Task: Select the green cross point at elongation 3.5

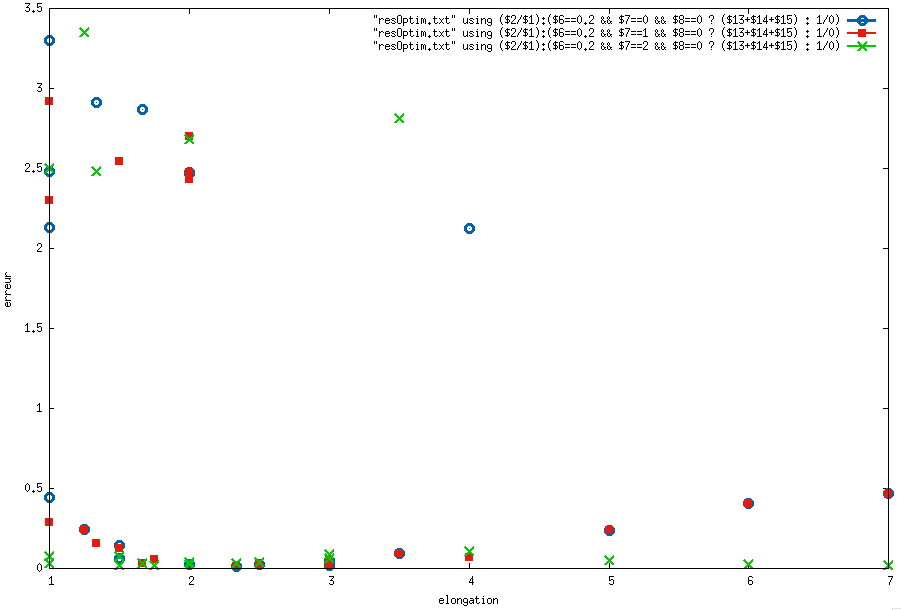Action: coord(399,118)
